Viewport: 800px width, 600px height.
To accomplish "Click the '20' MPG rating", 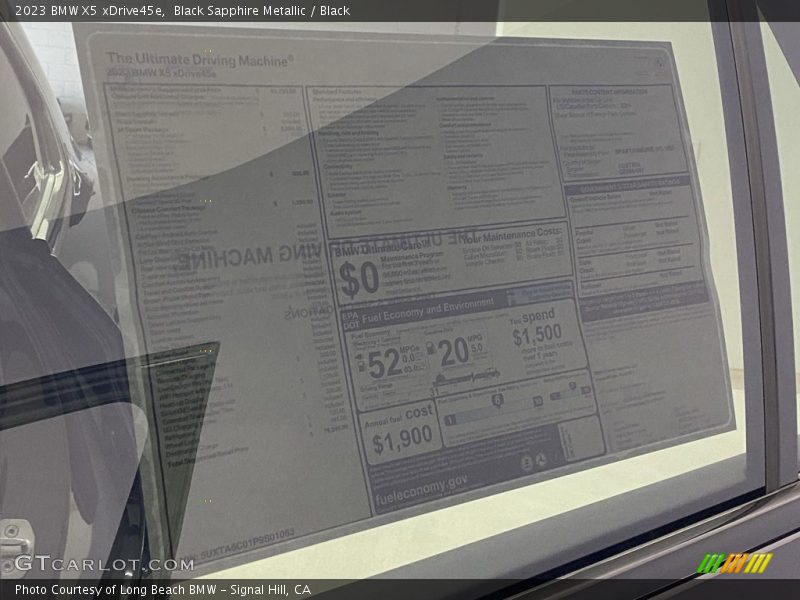I will (x=453, y=352).
